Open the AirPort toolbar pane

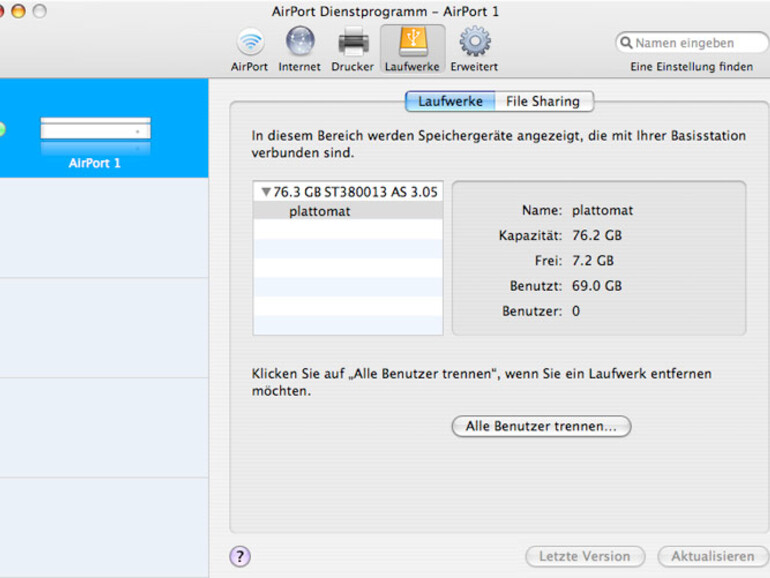[x=249, y=49]
